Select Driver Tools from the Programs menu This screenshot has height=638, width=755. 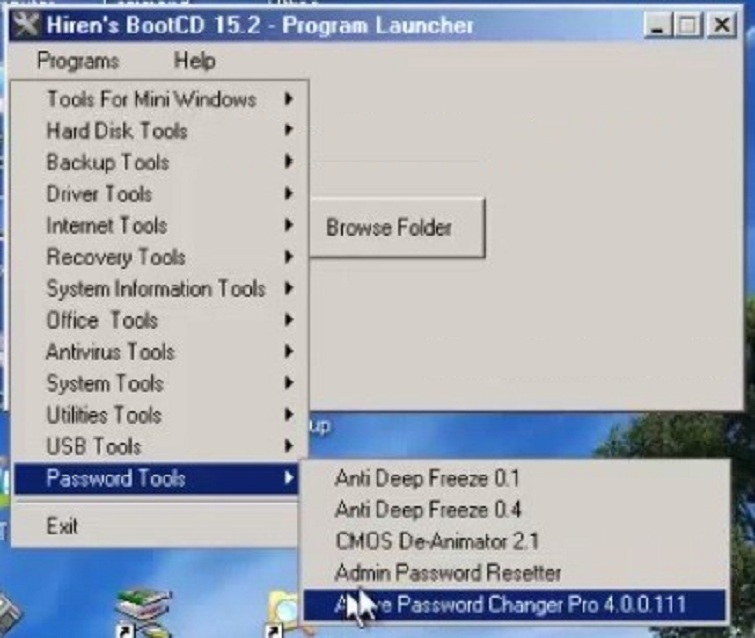pyautogui.click(x=99, y=194)
